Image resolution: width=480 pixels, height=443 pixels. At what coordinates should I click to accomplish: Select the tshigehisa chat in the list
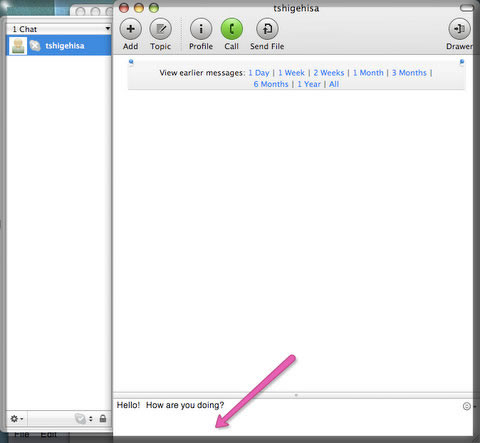(x=59, y=46)
